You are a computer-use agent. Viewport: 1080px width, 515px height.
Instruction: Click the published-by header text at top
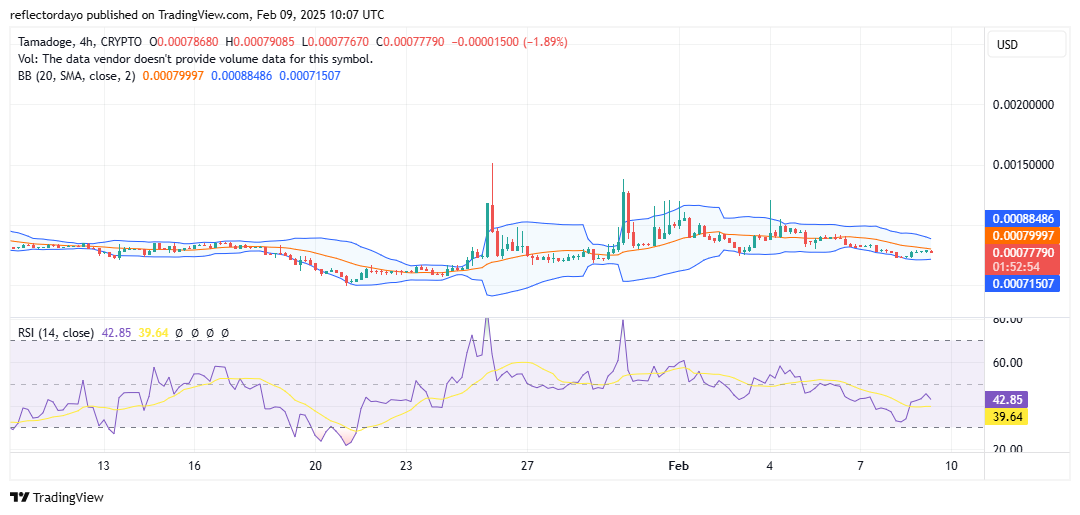[197, 14]
